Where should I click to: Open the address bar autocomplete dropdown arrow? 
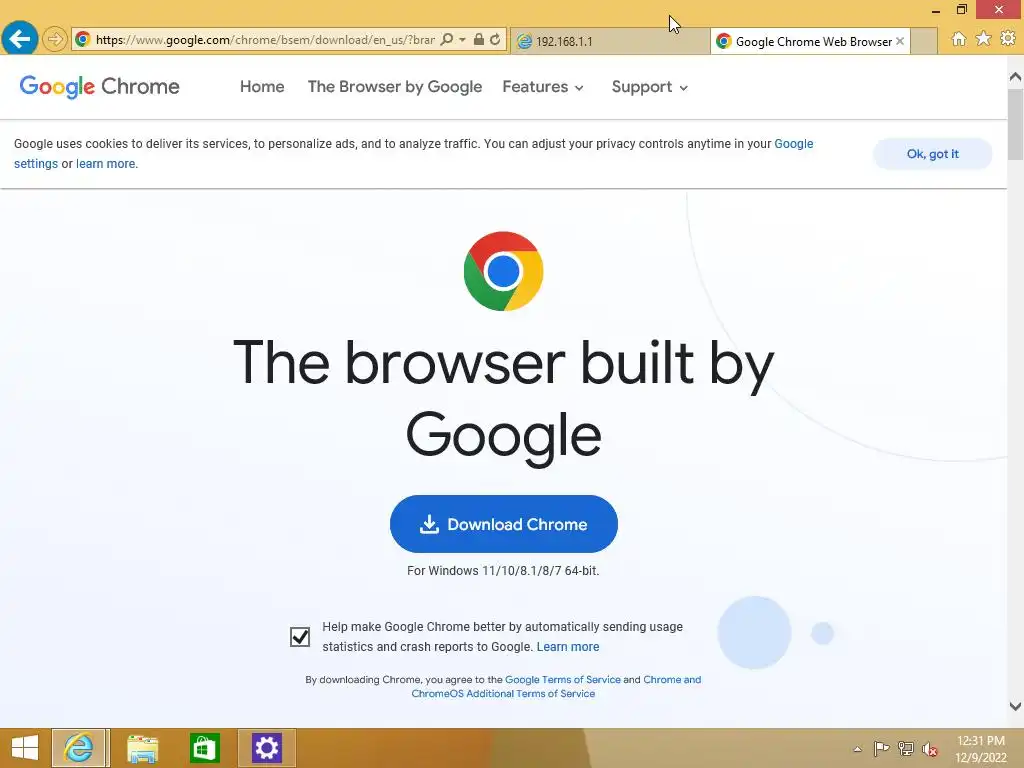pyautogui.click(x=462, y=40)
